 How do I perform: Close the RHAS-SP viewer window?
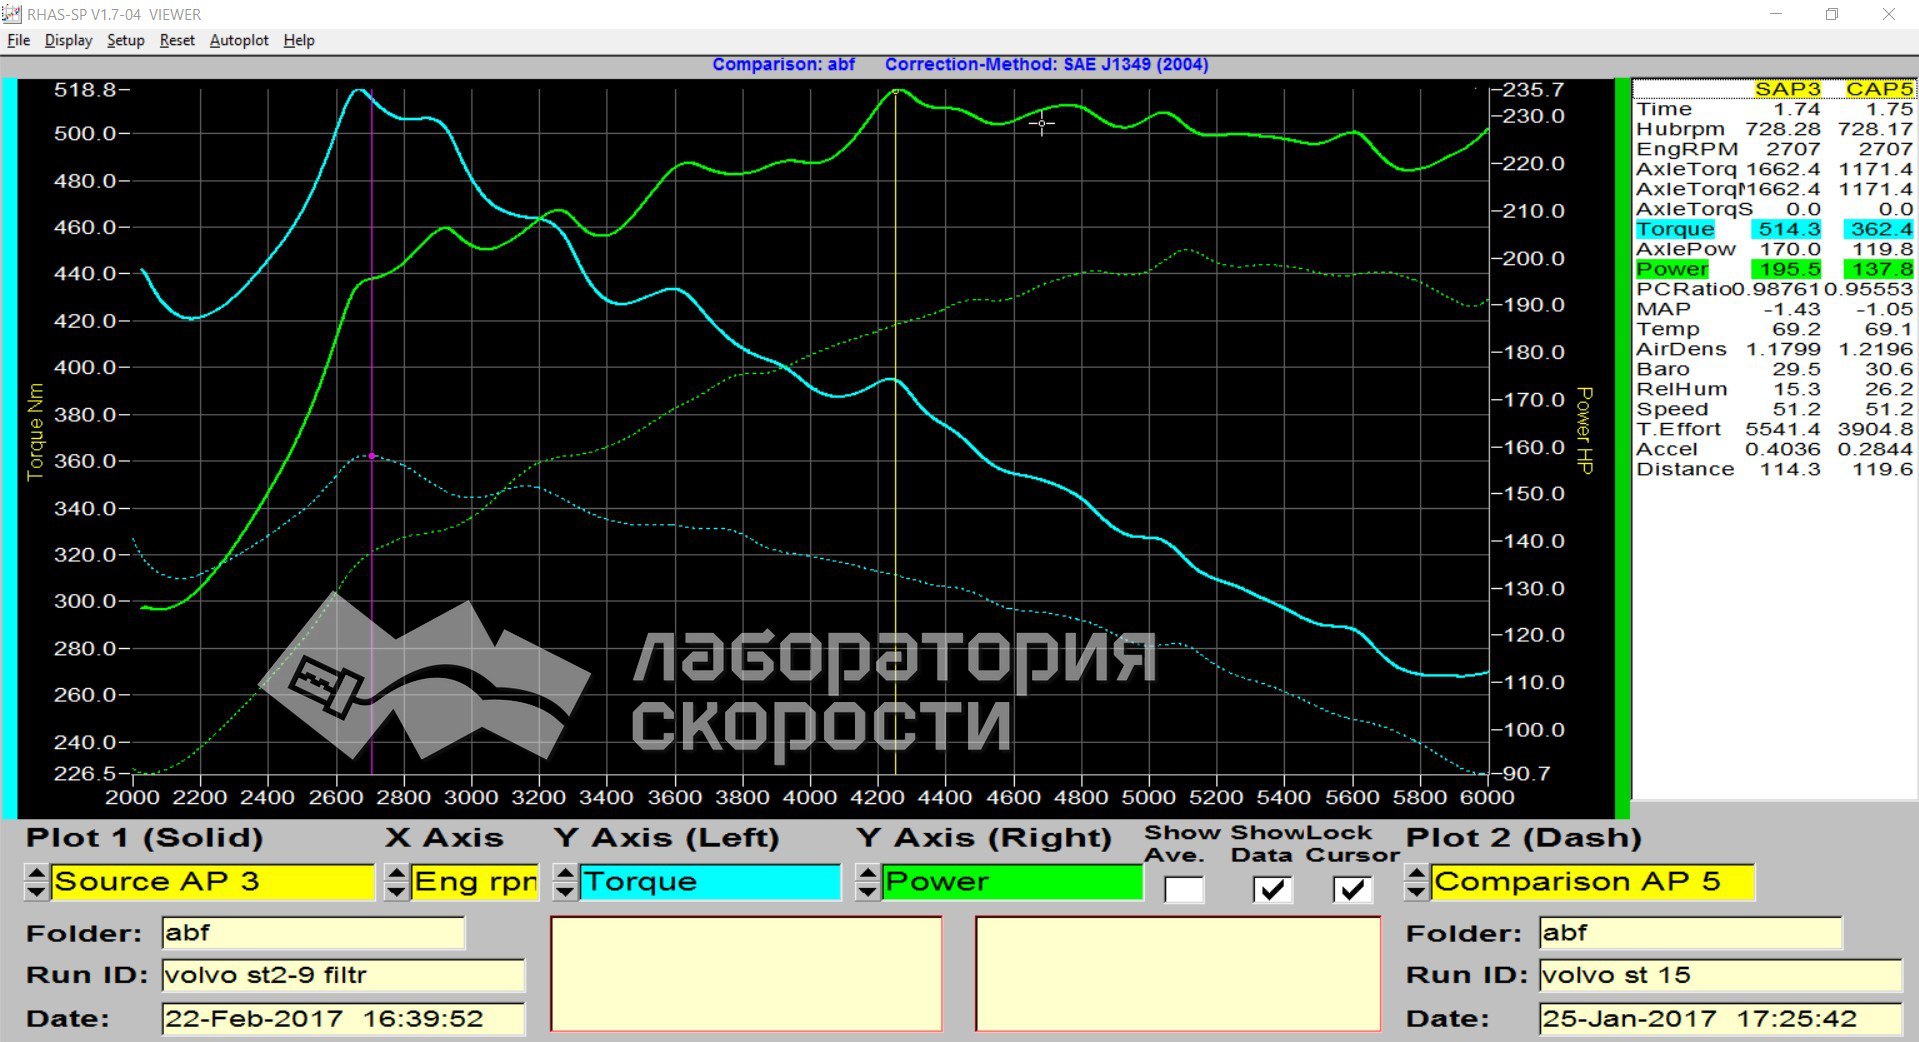(1889, 14)
